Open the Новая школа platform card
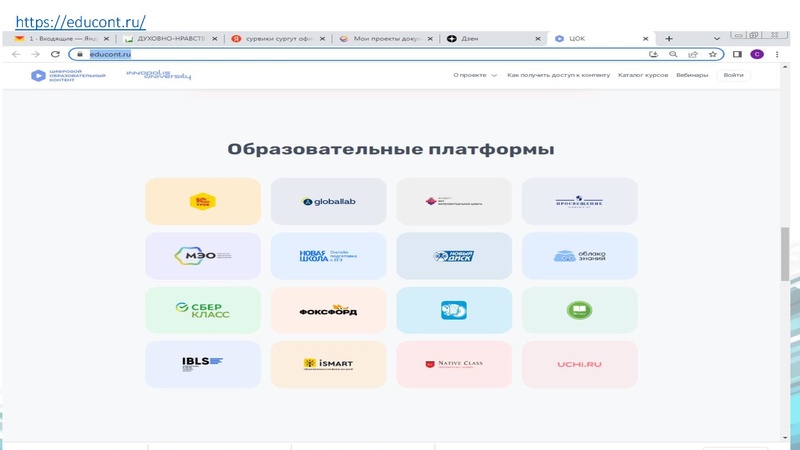The width and height of the screenshot is (800, 450). coord(329,256)
